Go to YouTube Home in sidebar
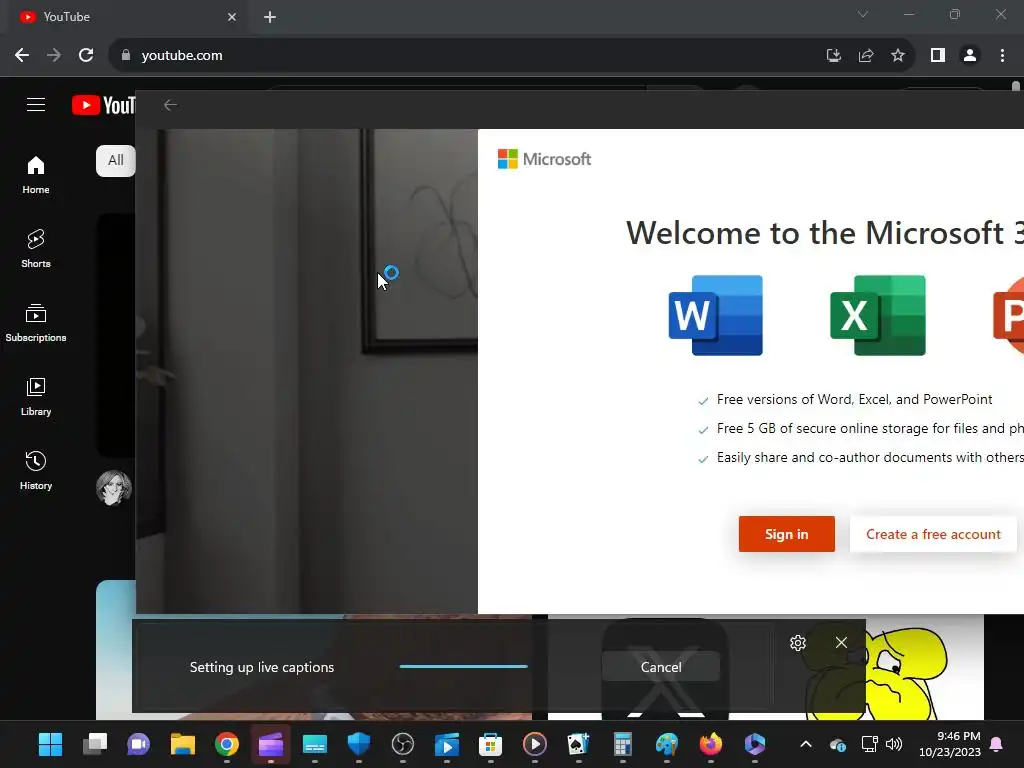 [36, 175]
